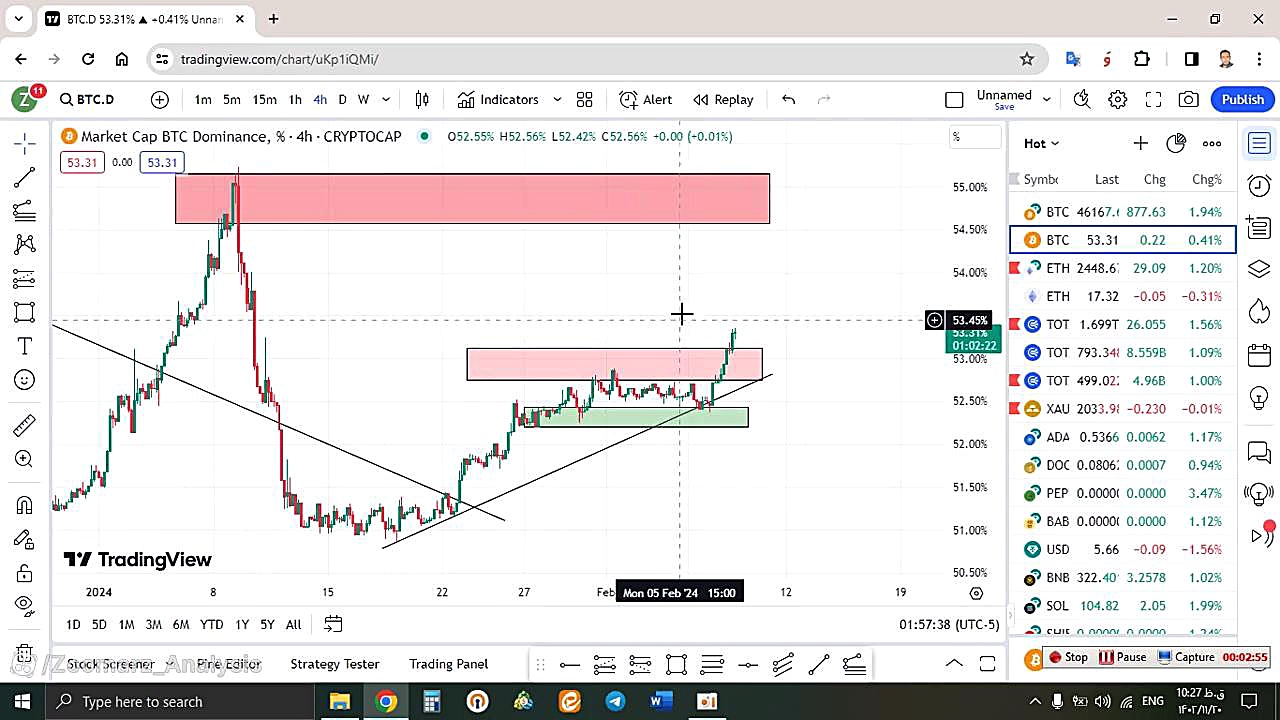
Task: Toggle percent scale box on price axis
Action: click(975, 137)
